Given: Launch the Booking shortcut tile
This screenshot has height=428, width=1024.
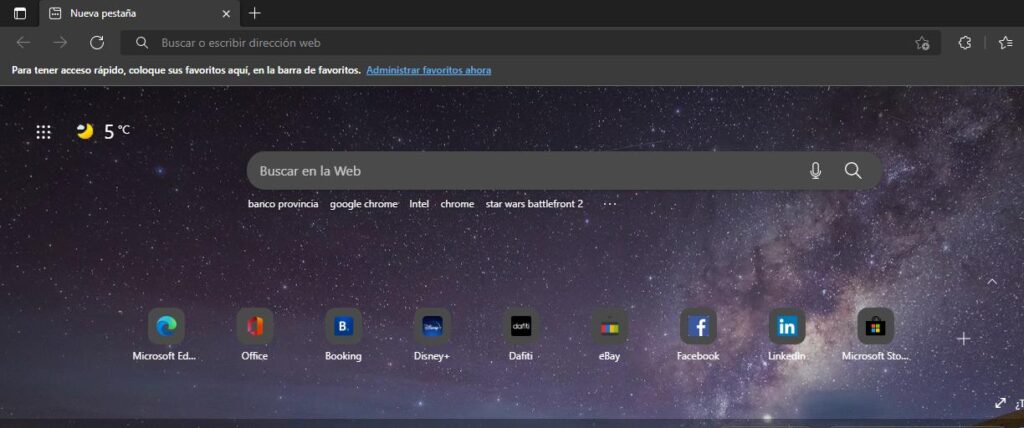Looking at the screenshot, I should pos(343,326).
